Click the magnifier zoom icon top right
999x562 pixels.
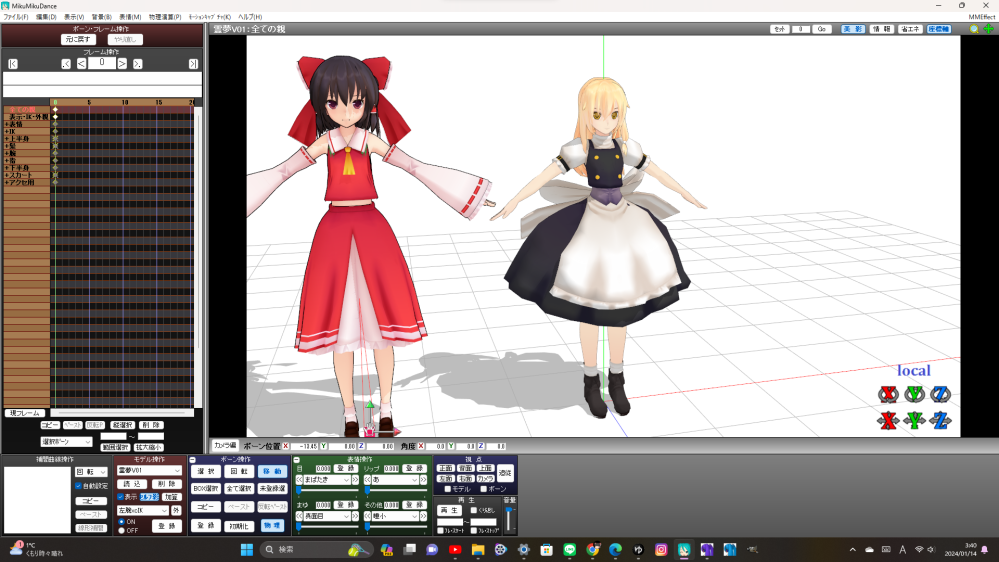974,29
